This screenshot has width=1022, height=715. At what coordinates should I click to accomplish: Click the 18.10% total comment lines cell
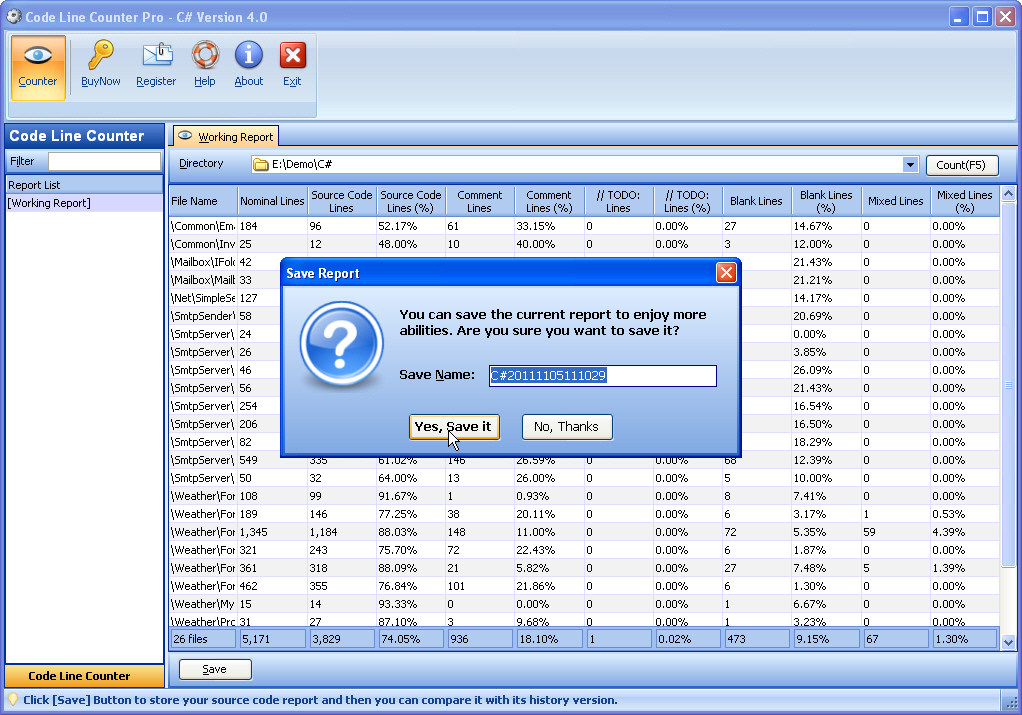click(x=549, y=639)
